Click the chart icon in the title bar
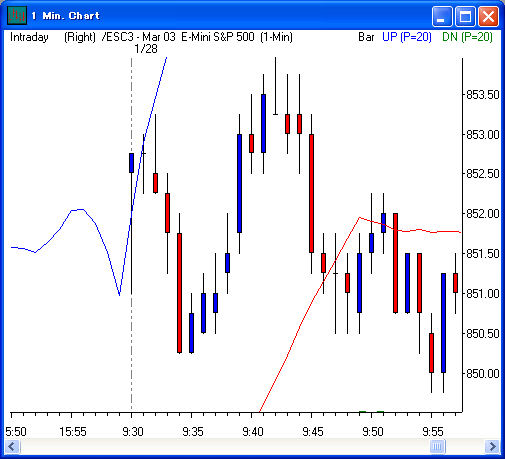The image size is (505, 459). pyautogui.click(x=17, y=15)
